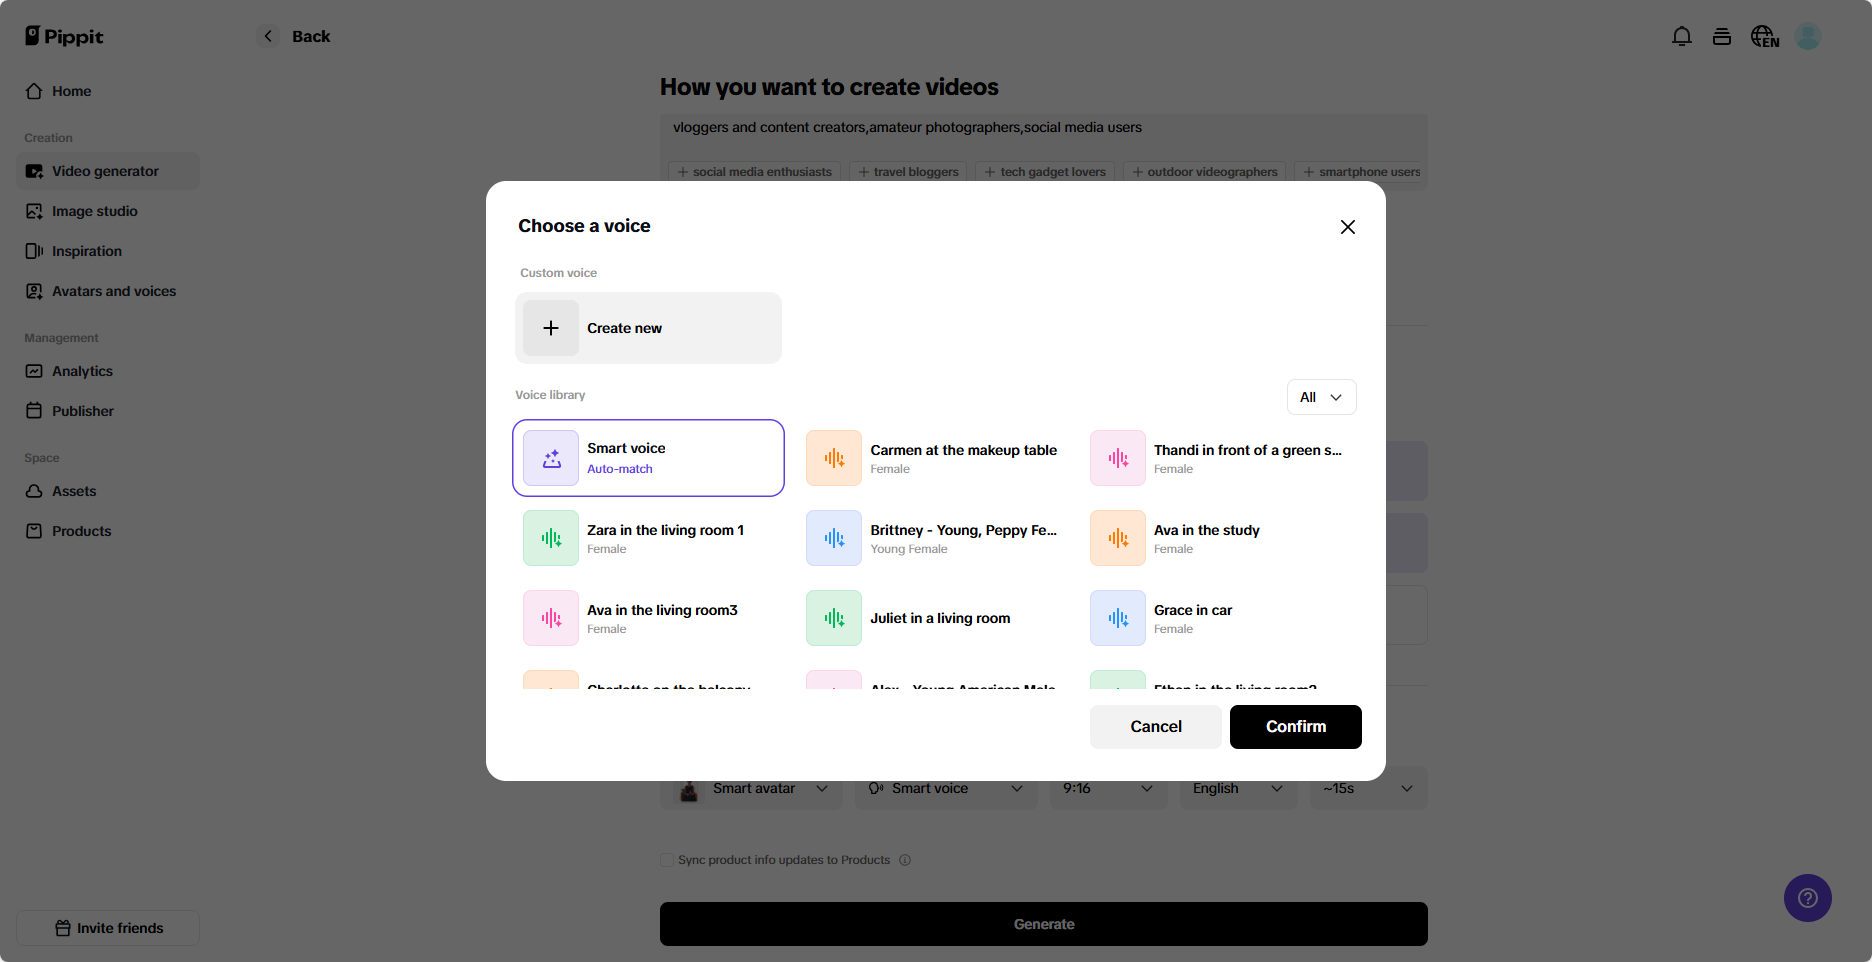Confirm the chosen voice
Viewport: 1872px width, 962px height.
[1295, 727]
